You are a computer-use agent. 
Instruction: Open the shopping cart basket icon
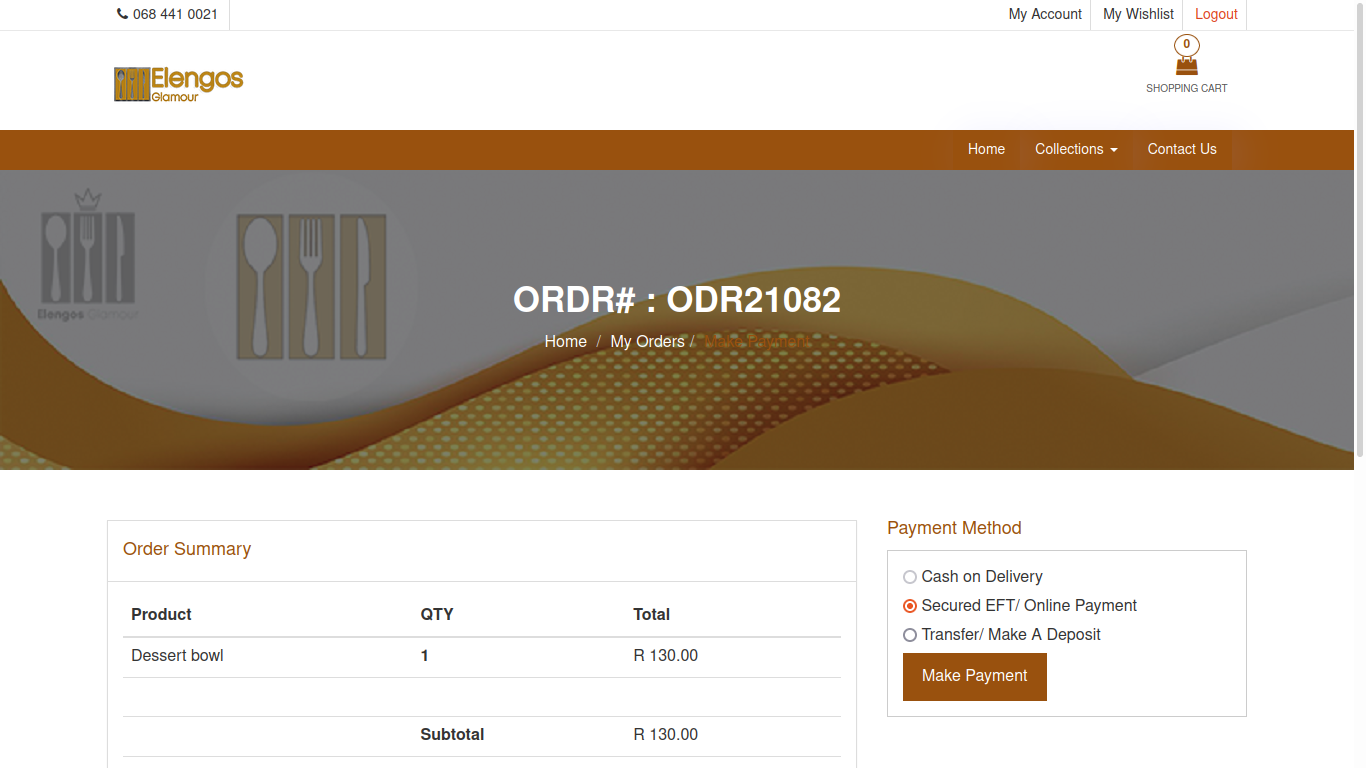(1186, 66)
